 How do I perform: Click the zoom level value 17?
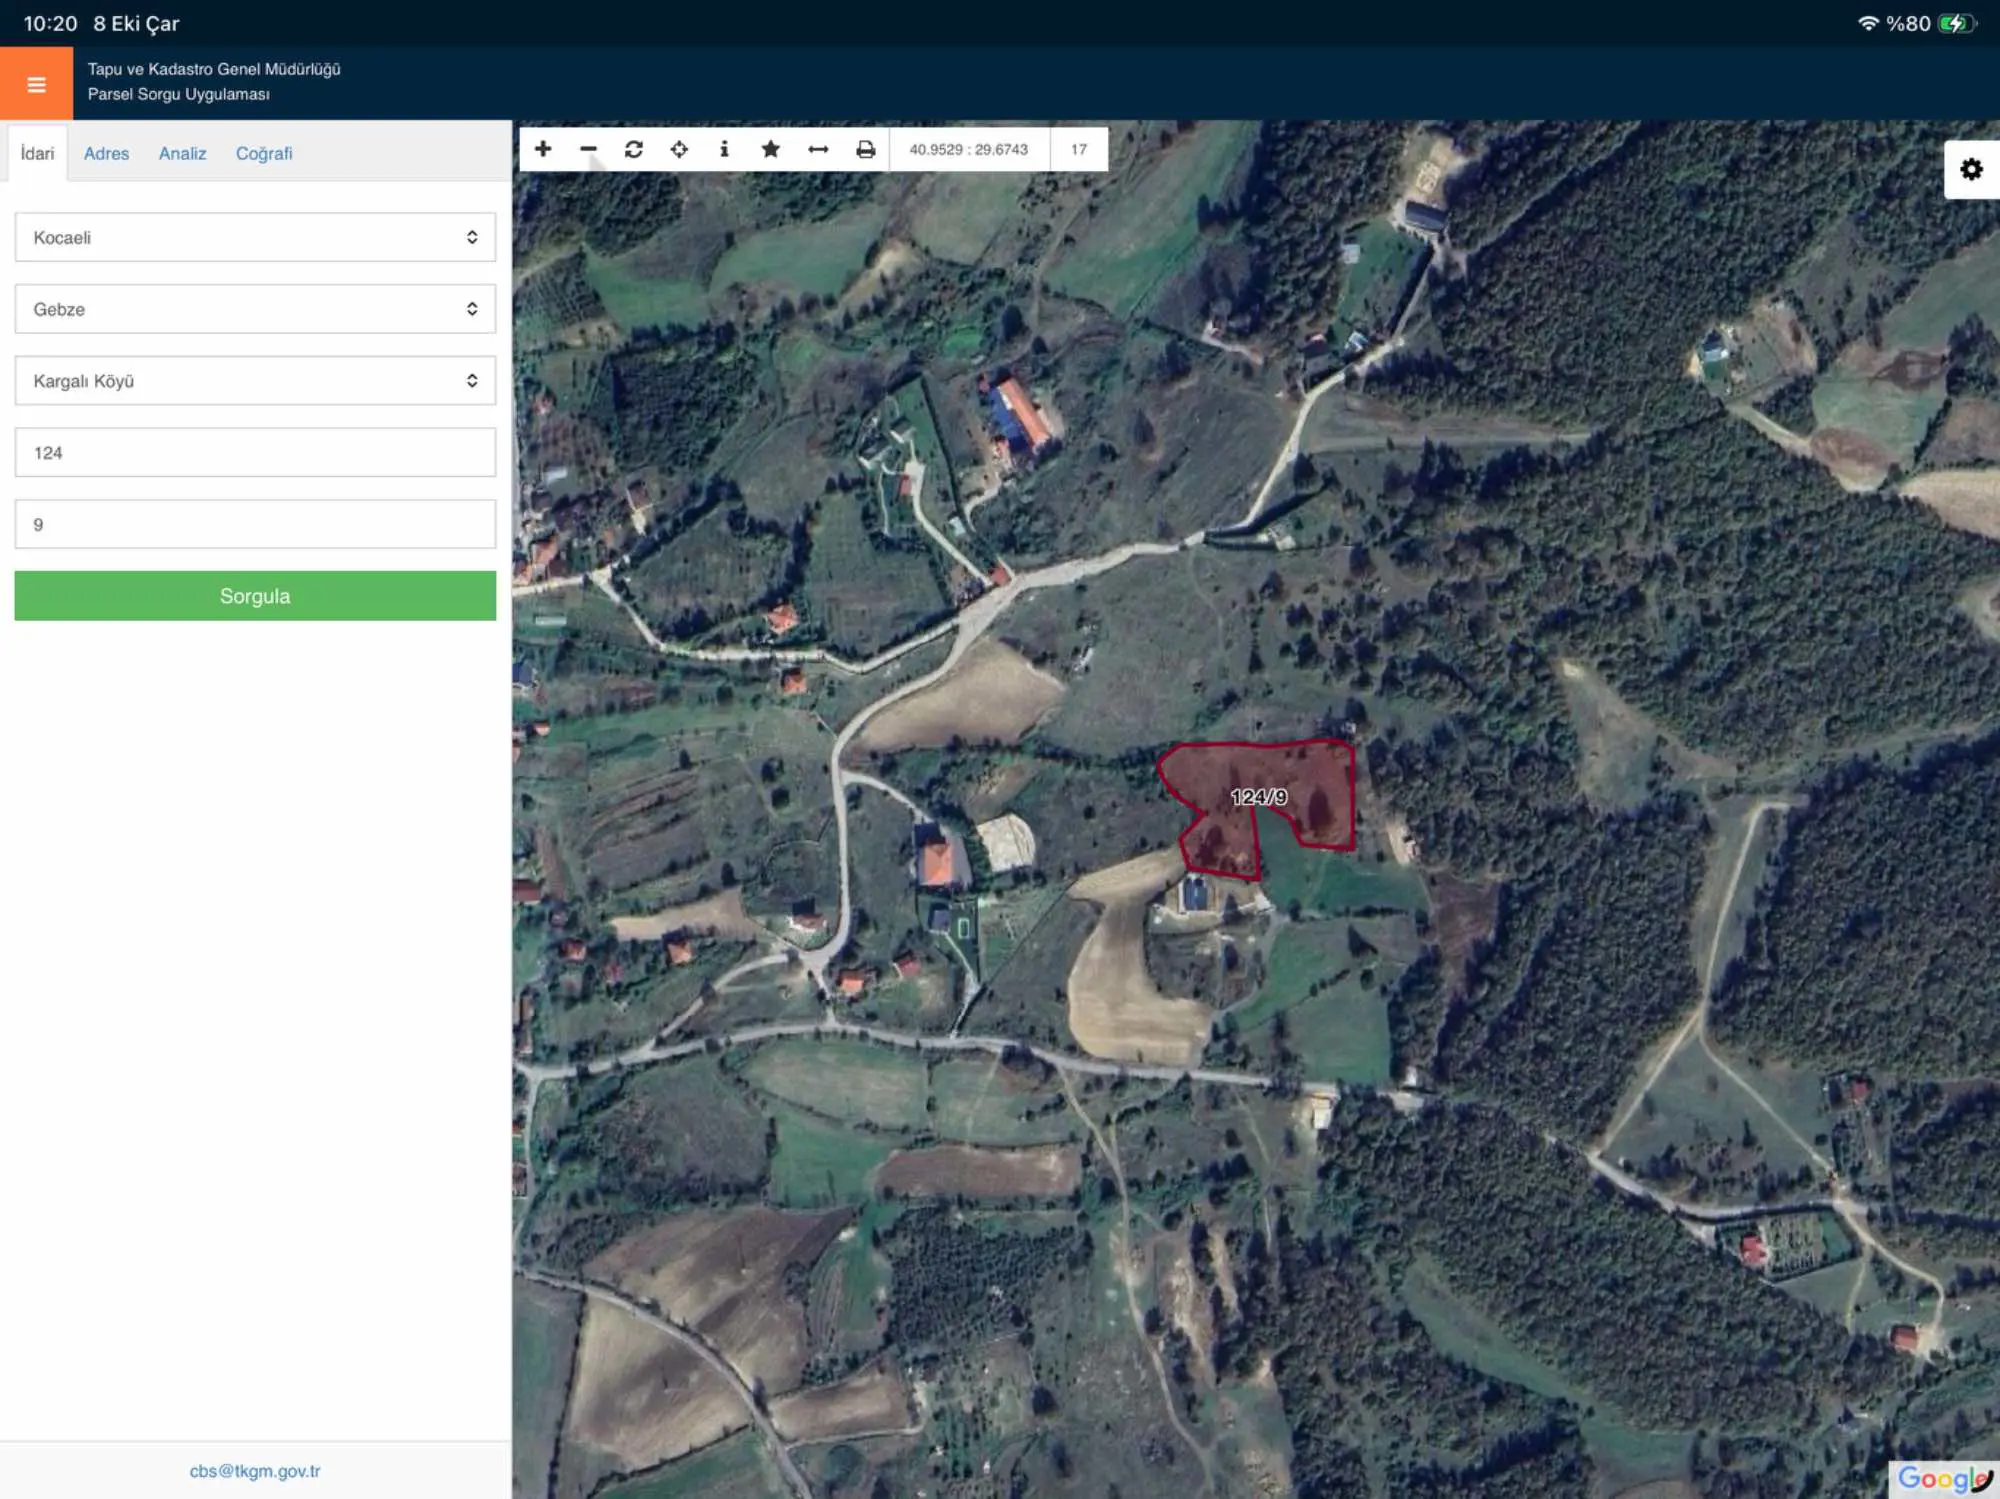tap(1078, 149)
